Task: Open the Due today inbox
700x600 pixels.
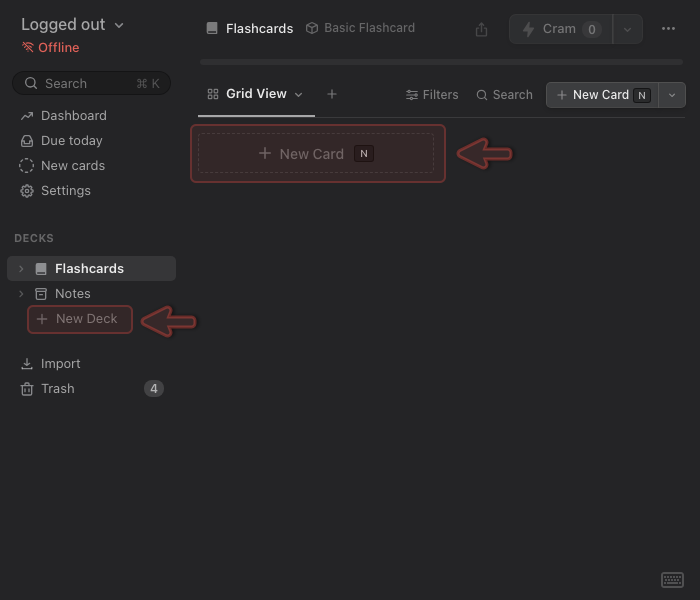Action: (x=71, y=141)
